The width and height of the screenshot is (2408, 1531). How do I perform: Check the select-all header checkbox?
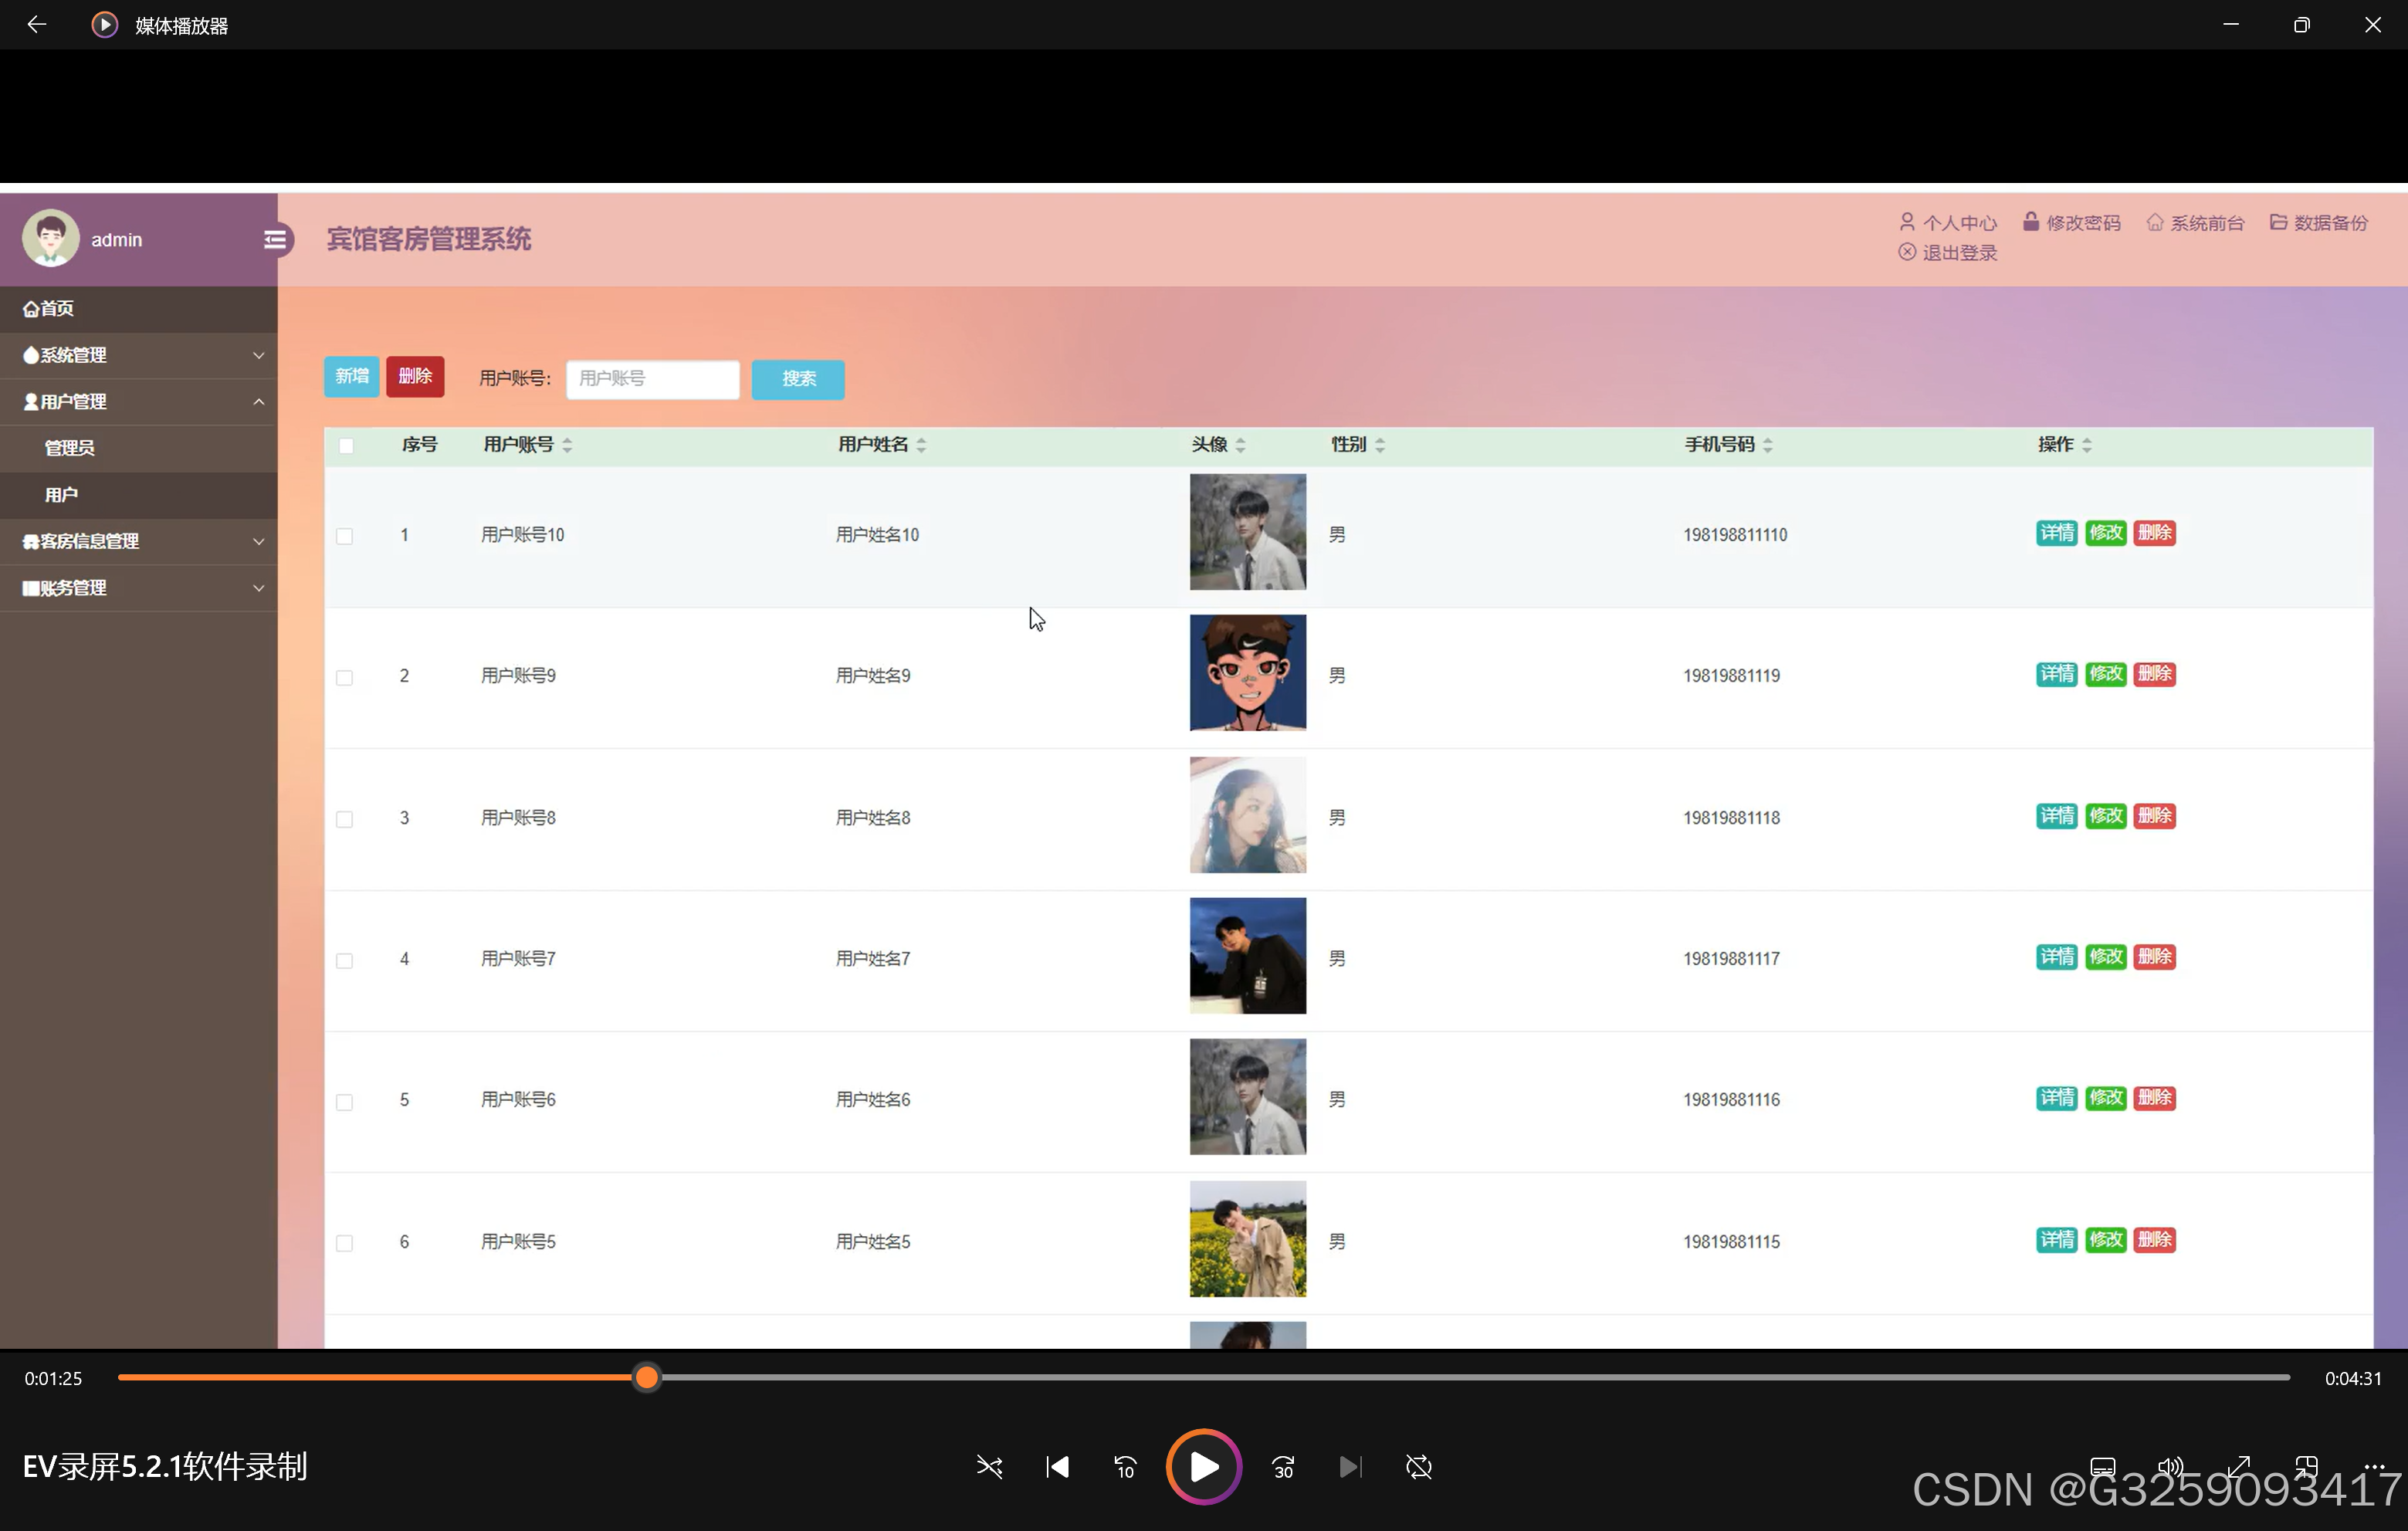click(x=346, y=446)
